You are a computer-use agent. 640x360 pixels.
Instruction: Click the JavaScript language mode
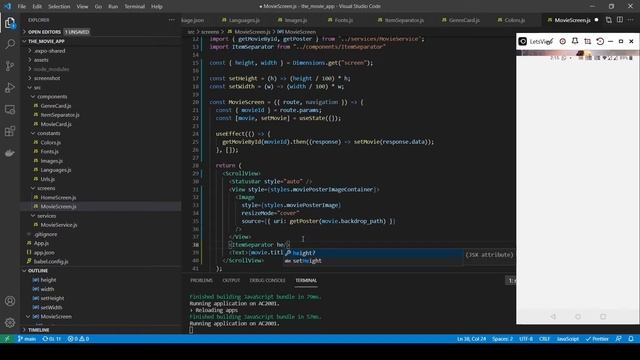(568, 339)
